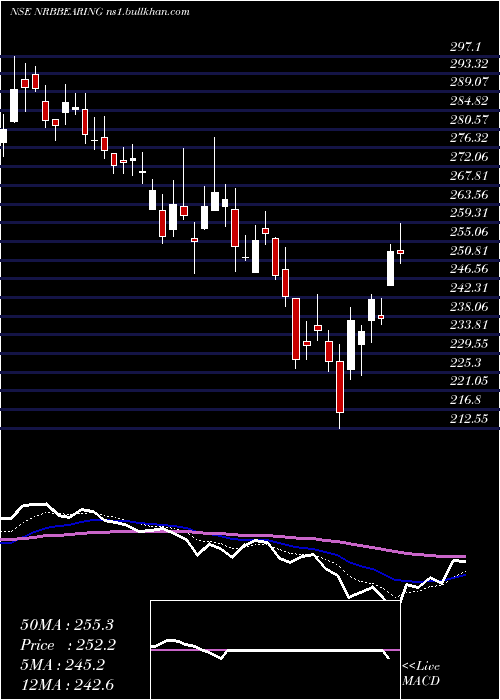Click the 280.57 price axis label
Screen dimensions: 500x700
click(x=469, y=120)
